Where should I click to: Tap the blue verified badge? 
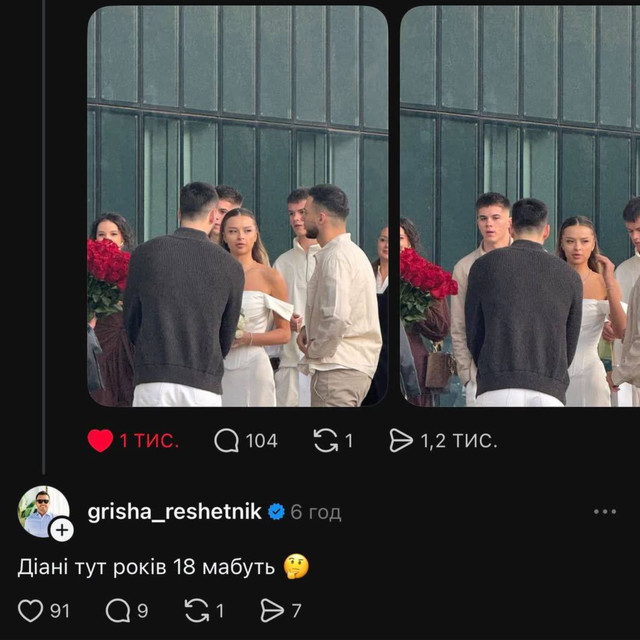click(276, 512)
